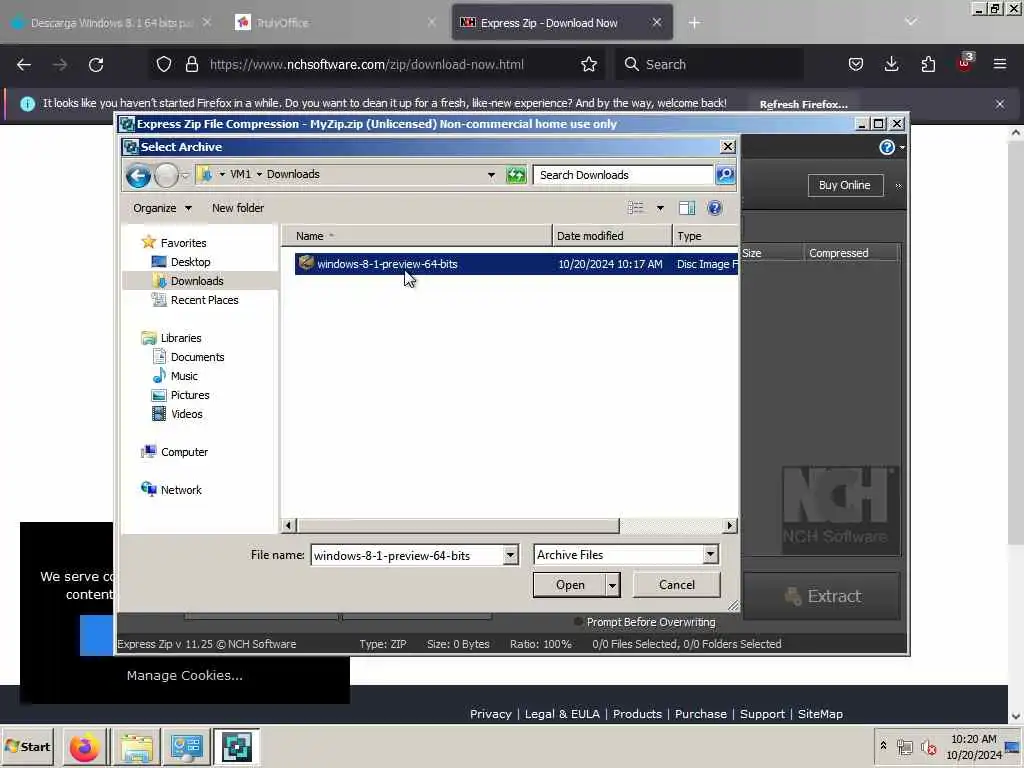This screenshot has height=768, width=1024.
Task: Click the Back arrow in Select Archive dialog
Action: (x=138, y=175)
